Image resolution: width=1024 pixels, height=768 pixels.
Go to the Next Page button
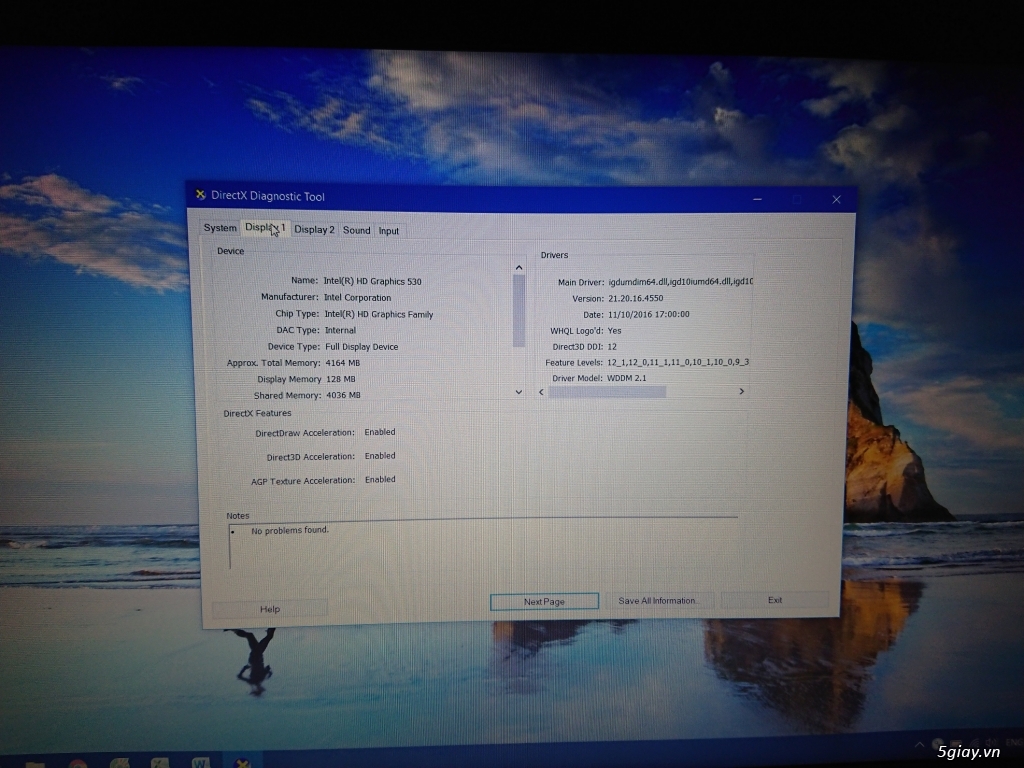coord(544,601)
